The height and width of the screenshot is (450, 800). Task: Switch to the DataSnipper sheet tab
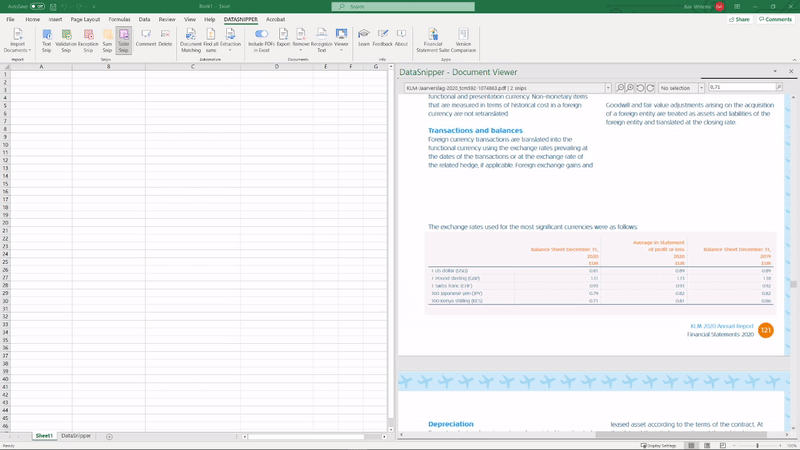(x=76, y=436)
